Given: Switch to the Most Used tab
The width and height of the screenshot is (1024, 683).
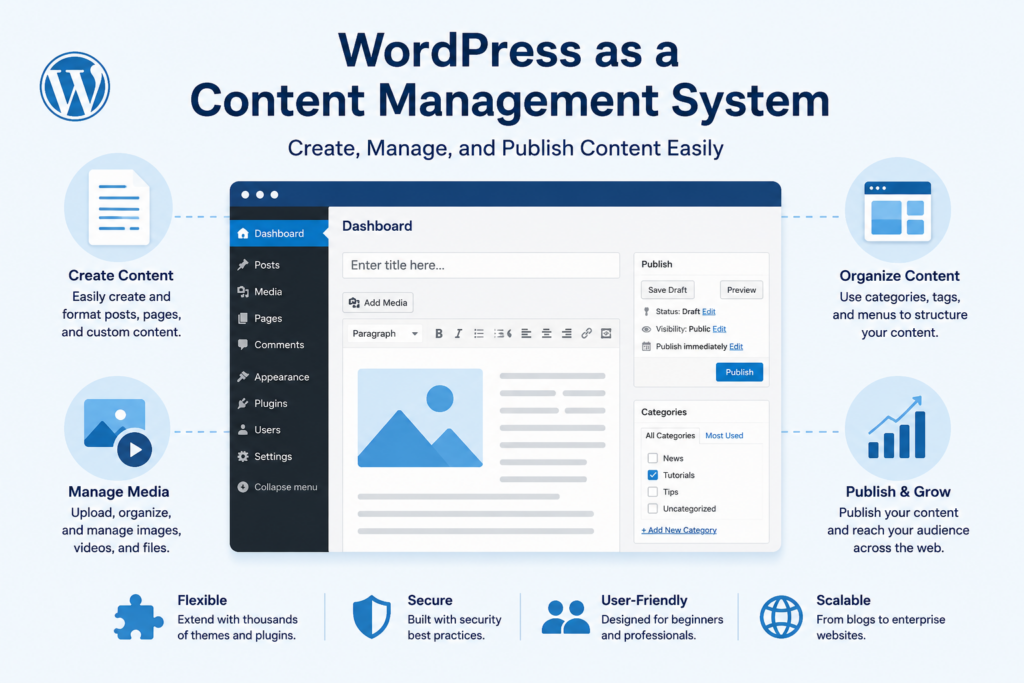Looking at the screenshot, I should click(x=724, y=436).
